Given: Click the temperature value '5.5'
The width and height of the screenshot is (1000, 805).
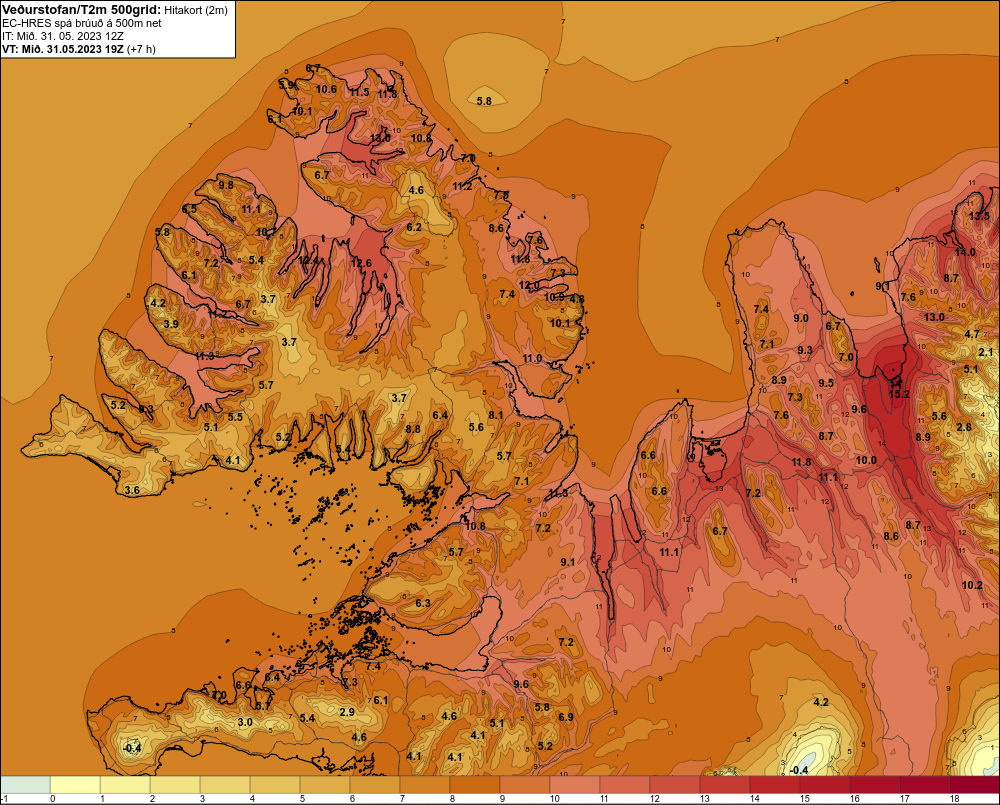Looking at the screenshot, I should (235, 417).
